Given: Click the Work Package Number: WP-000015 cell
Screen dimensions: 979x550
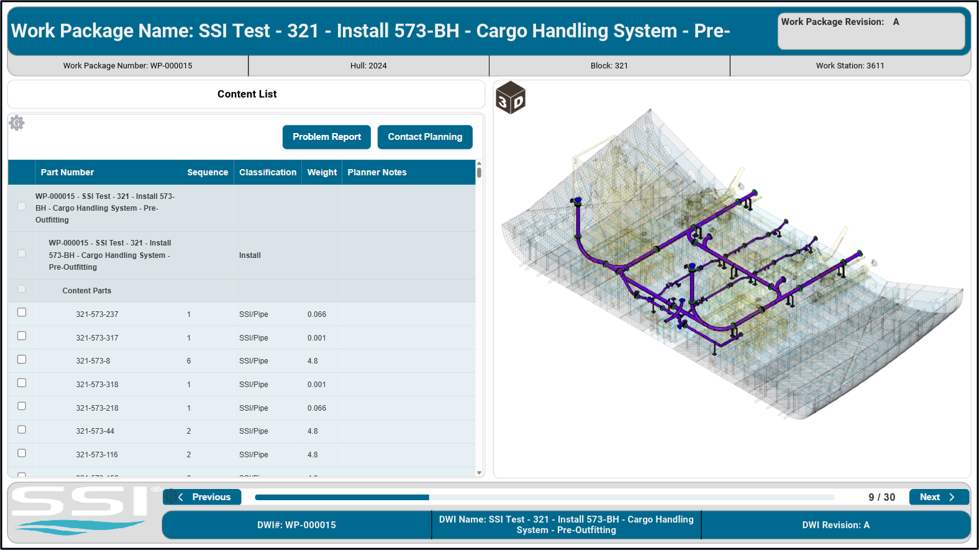Looking at the screenshot, I should 127,66.
